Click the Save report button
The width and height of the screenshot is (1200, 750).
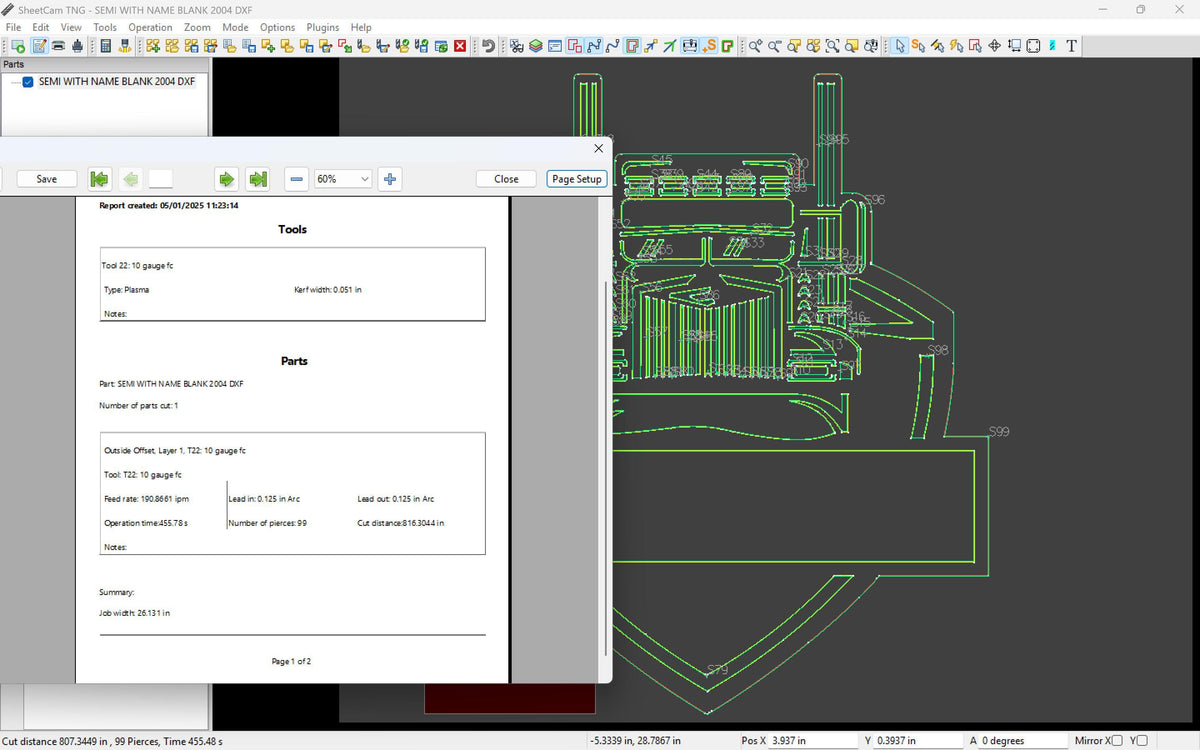47,179
